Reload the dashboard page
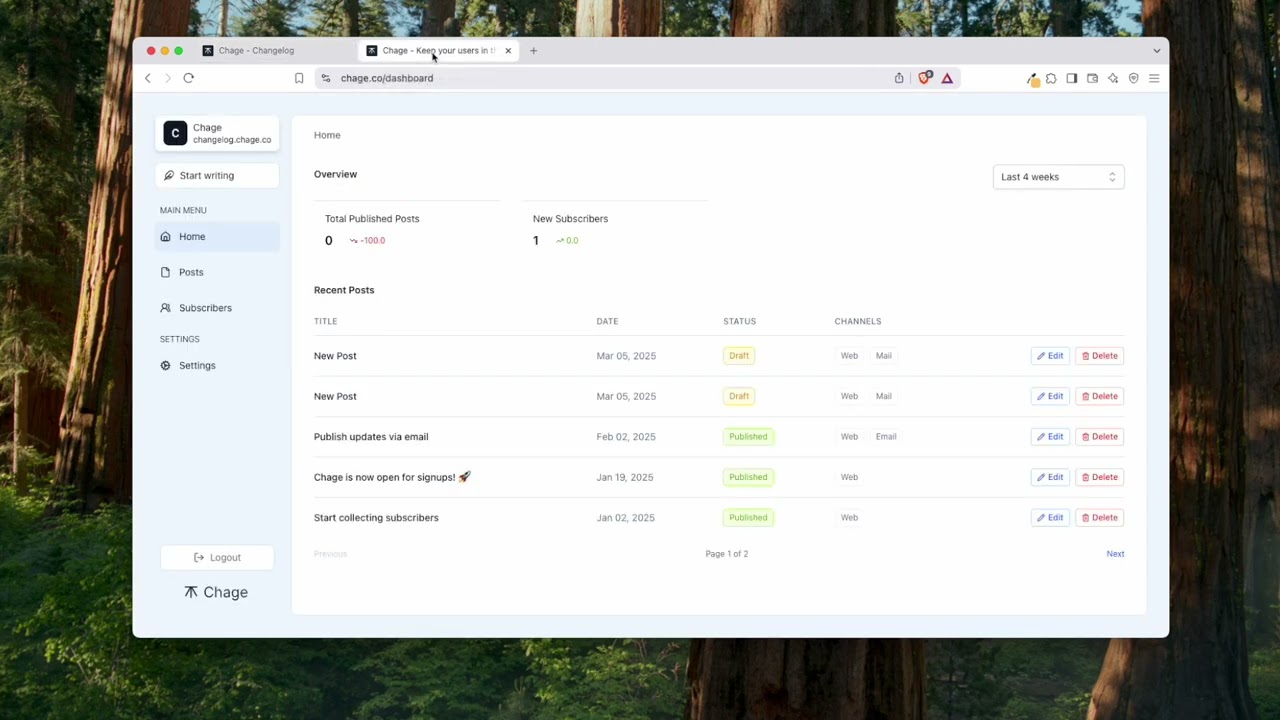 (x=188, y=78)
